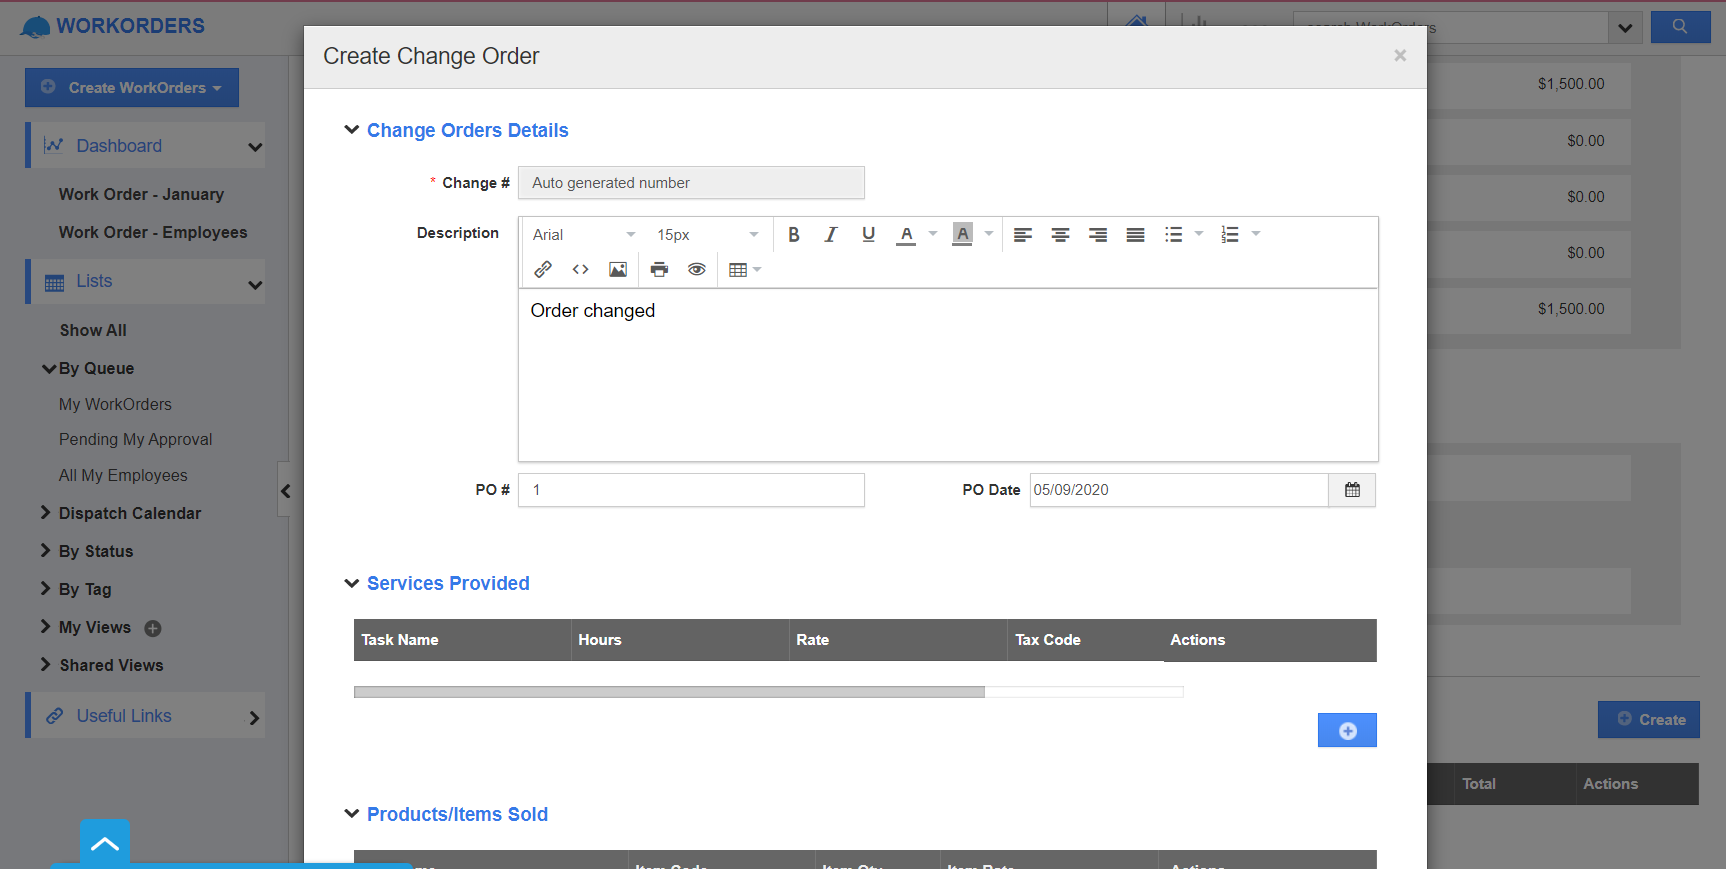Open Work Order - January dashboard
Viewport: 1726px width, 869px height.
(x=141, y=194)
